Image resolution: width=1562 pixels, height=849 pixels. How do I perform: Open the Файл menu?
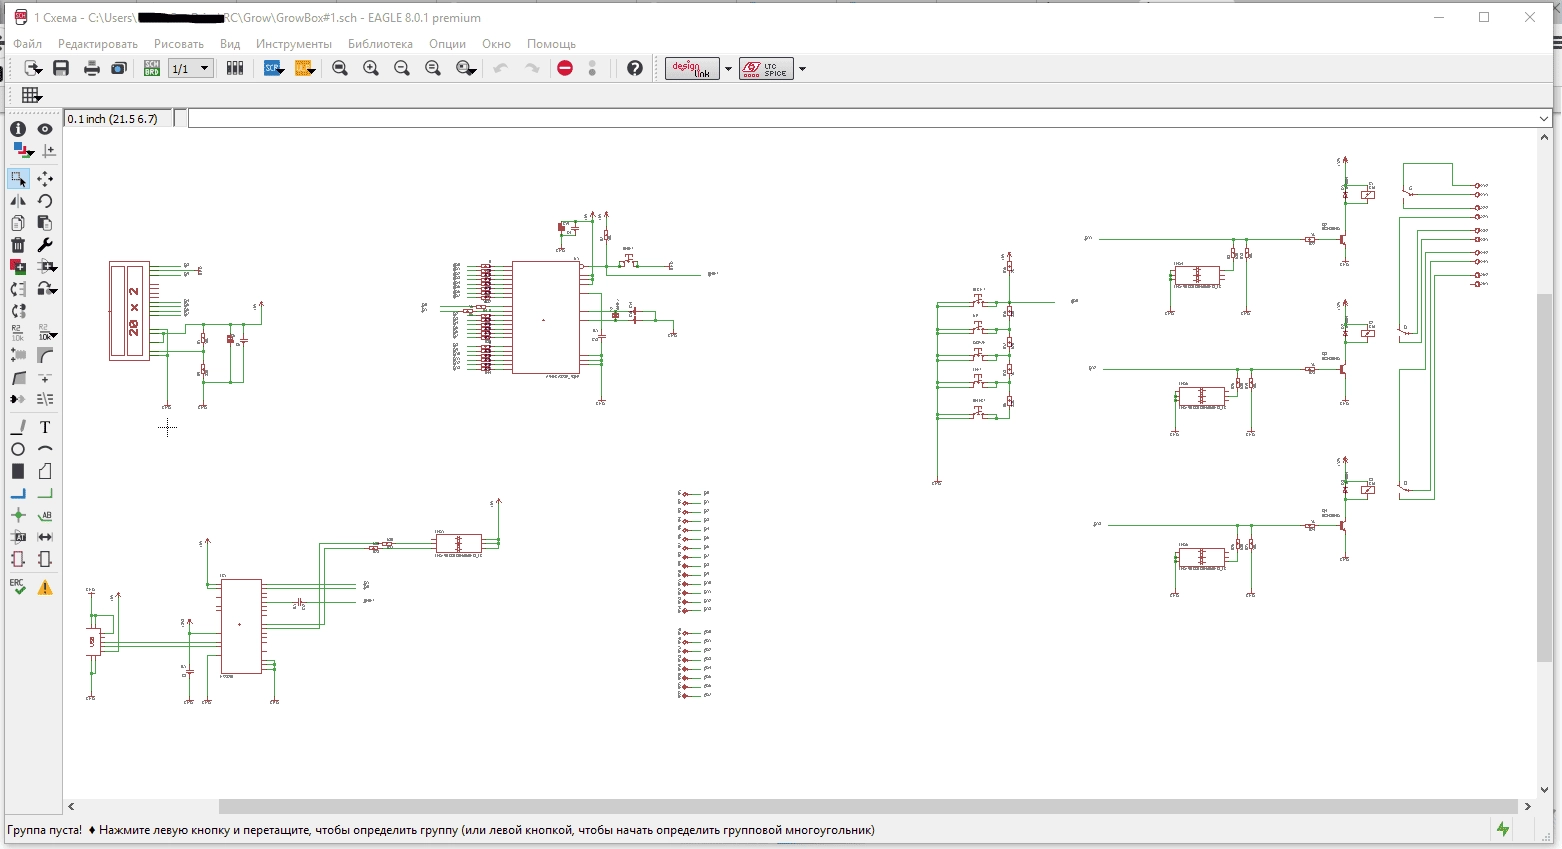click(x=27, y=44)
